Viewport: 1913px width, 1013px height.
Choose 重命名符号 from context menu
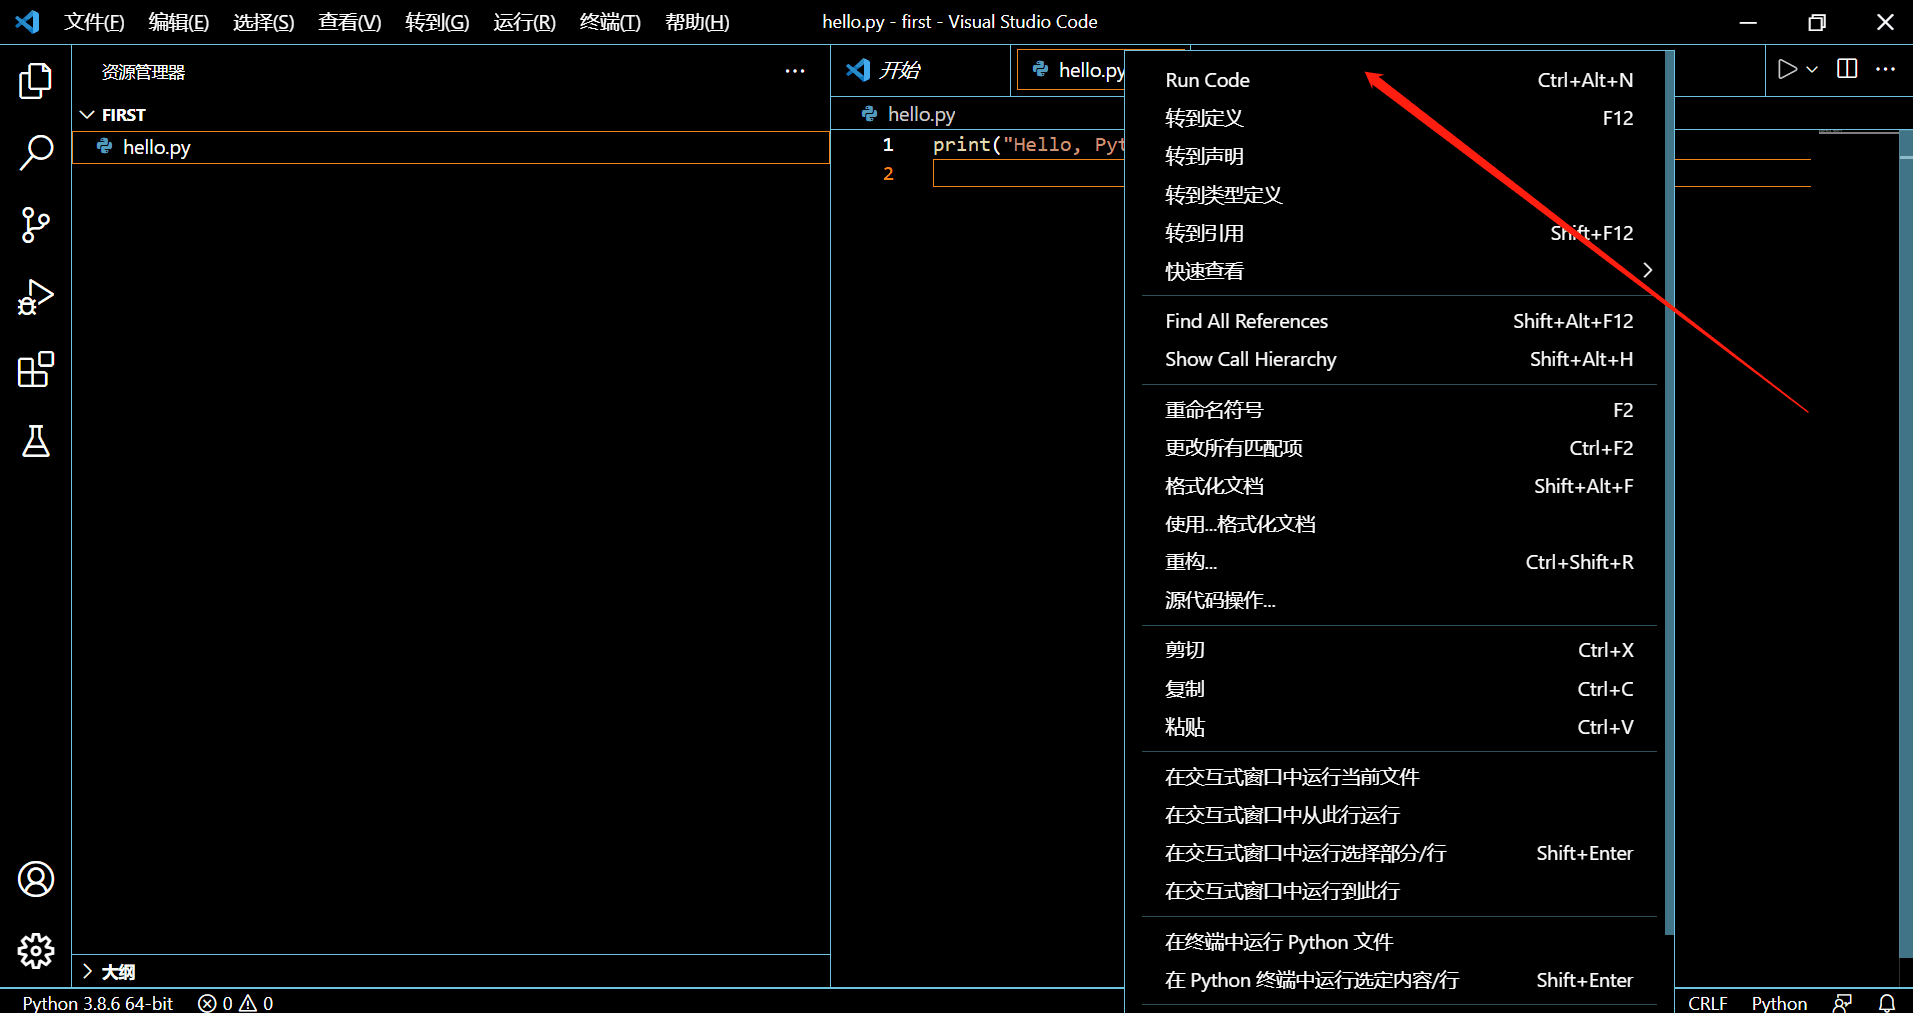click(x=1399, y=410)
